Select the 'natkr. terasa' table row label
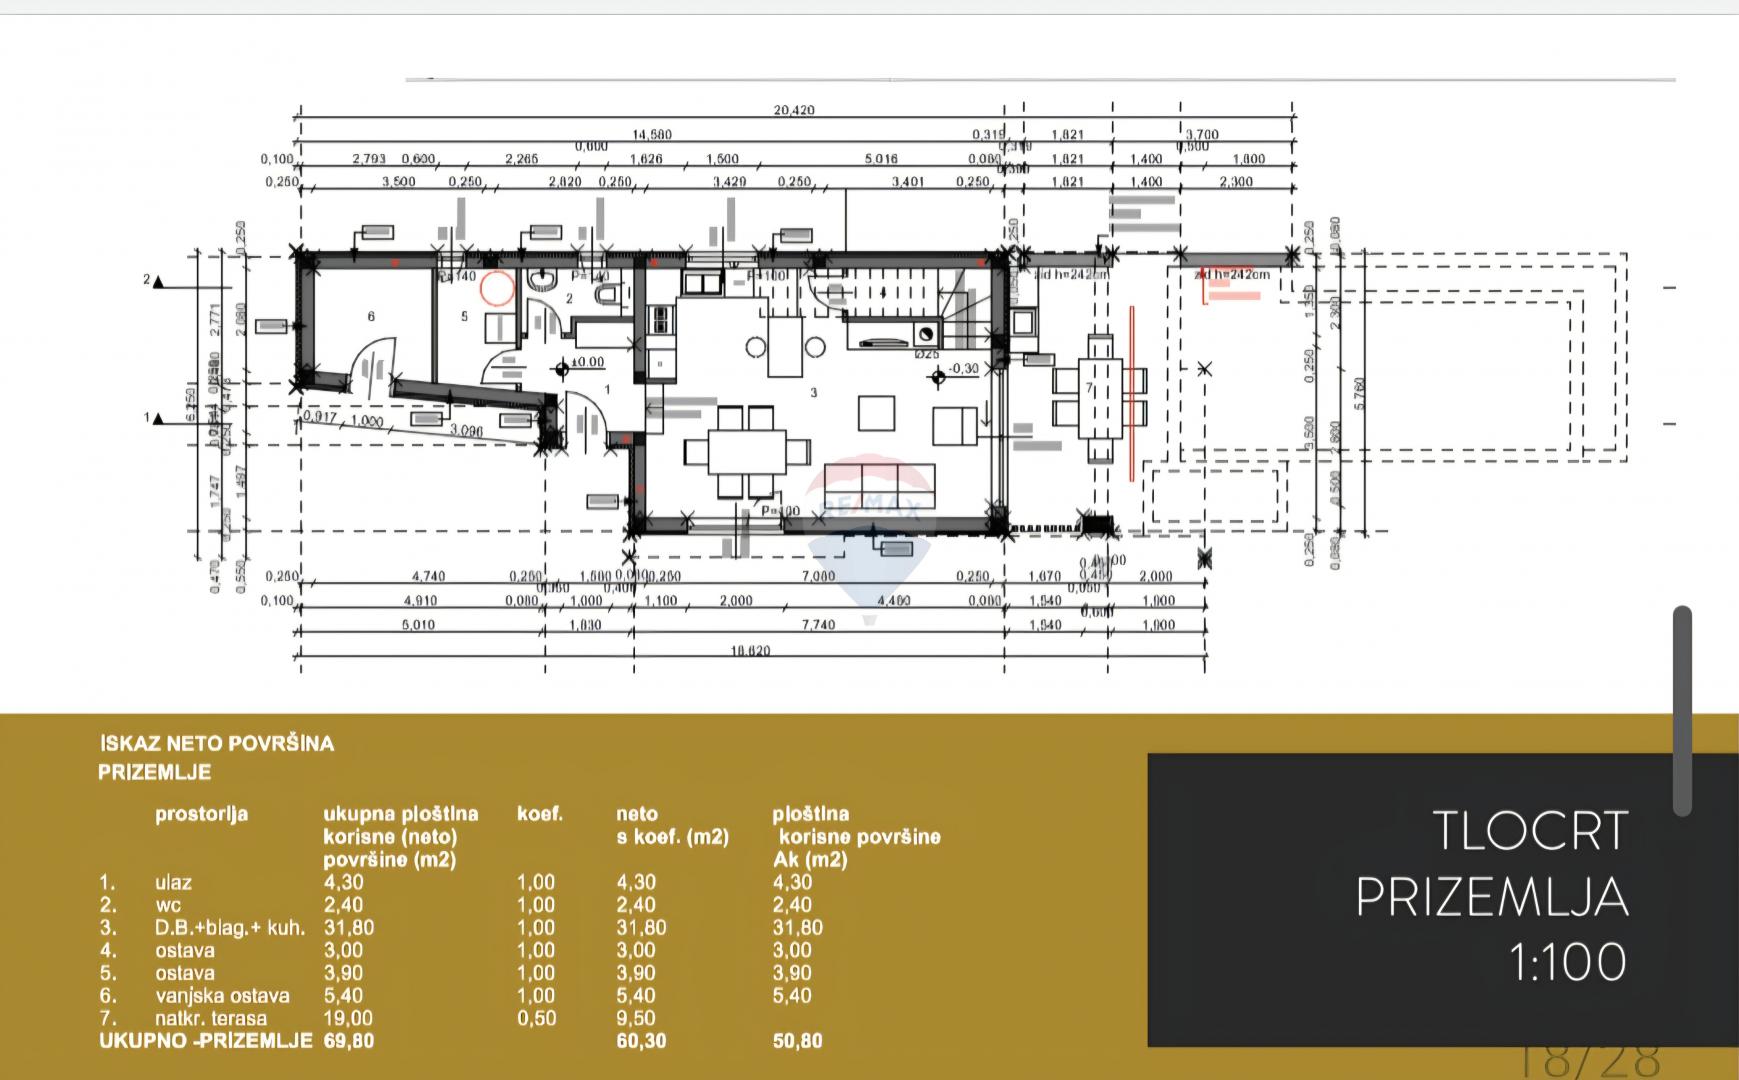Viewport: 1739px width, 1080px height. [x=211, y=1018]
